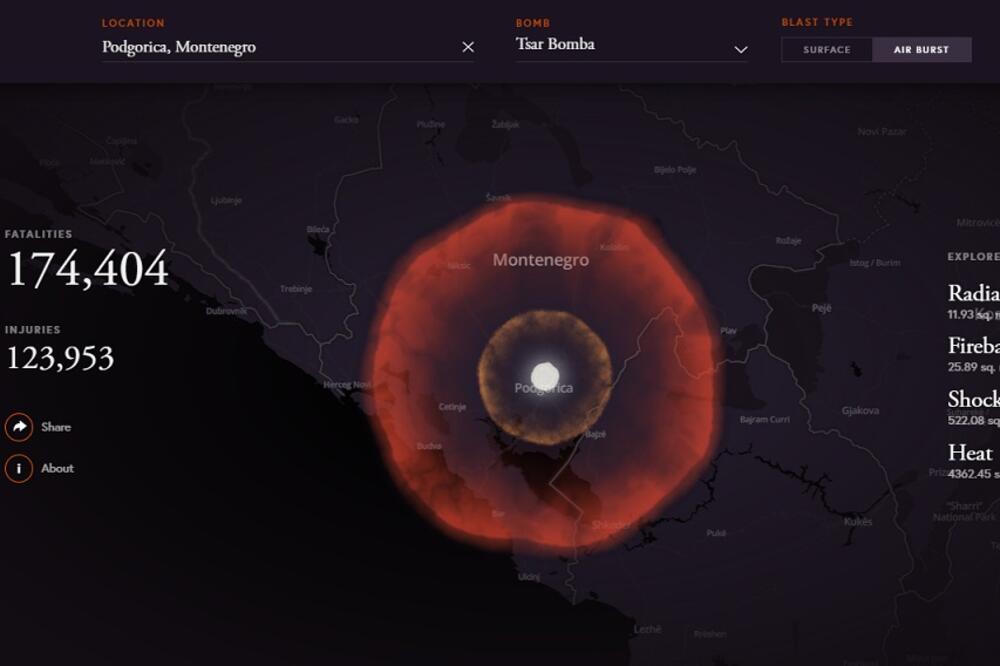The image size is (1000, 666).
Task: Click the injuries count 123,953
Action: pos(60,358)
